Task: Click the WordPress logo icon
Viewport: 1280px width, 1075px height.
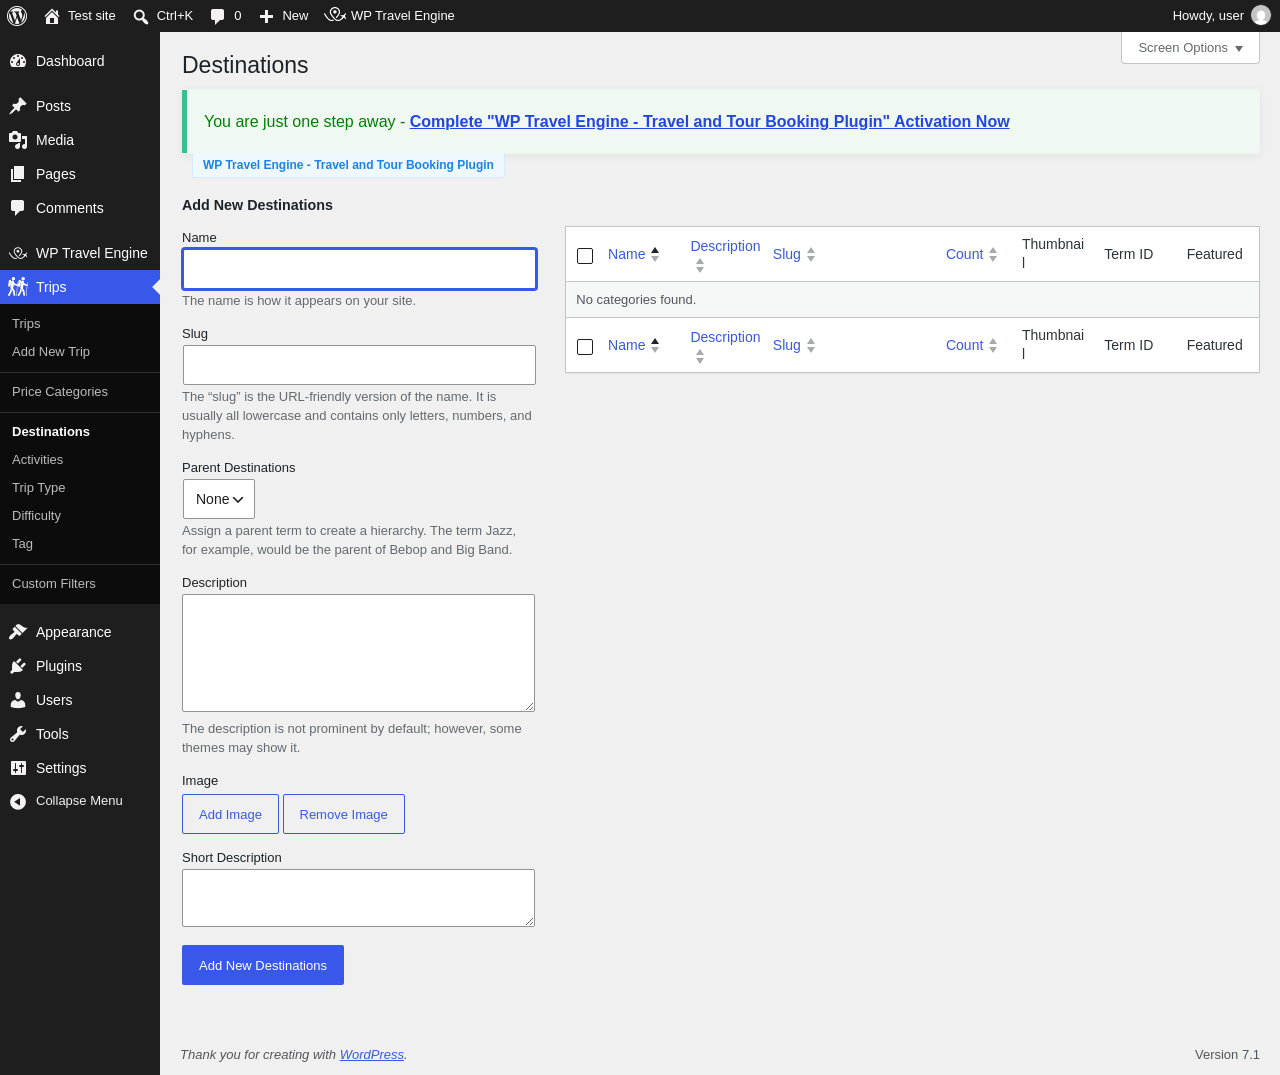Action: point(17,16)
